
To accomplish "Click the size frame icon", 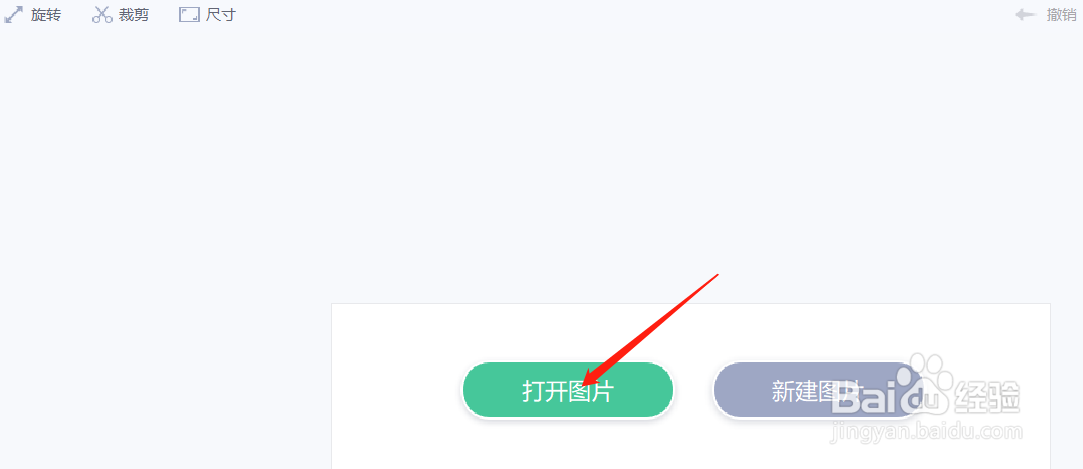I will point(189,15).
